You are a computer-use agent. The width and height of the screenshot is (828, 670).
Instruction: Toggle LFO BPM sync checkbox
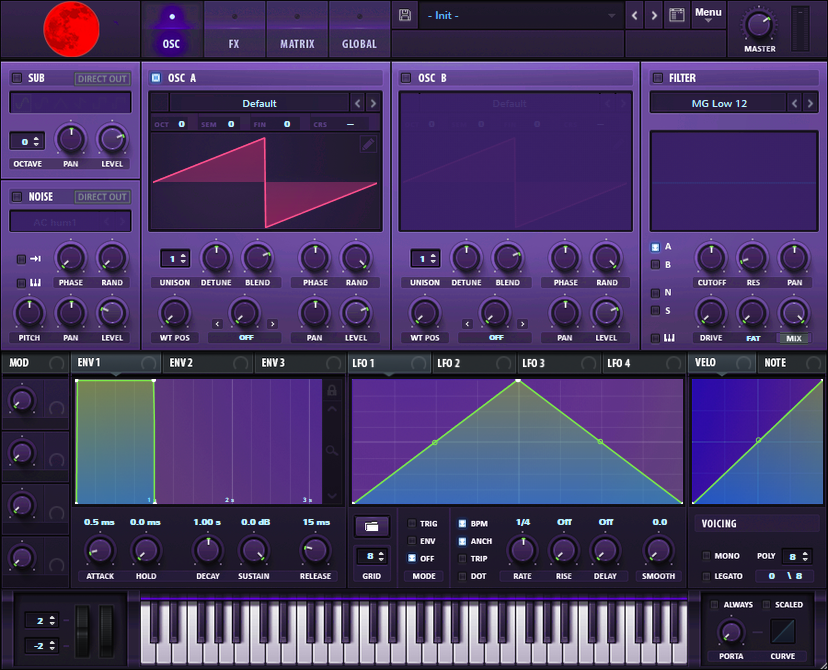pyautogui.click(x=462, y=524)
